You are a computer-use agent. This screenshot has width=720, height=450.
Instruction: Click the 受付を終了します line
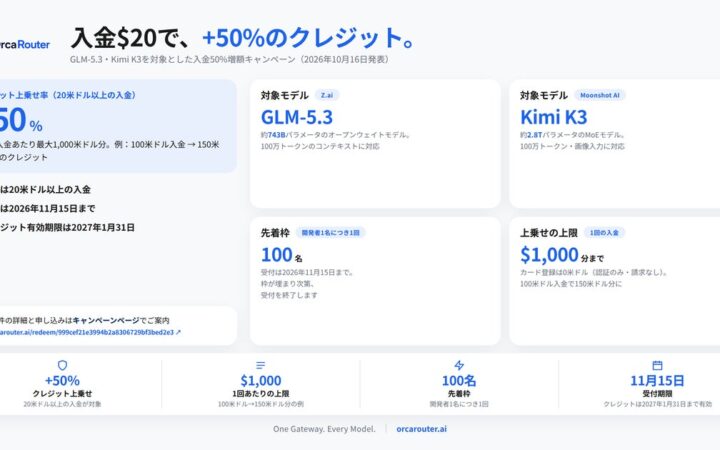[289, 295]
